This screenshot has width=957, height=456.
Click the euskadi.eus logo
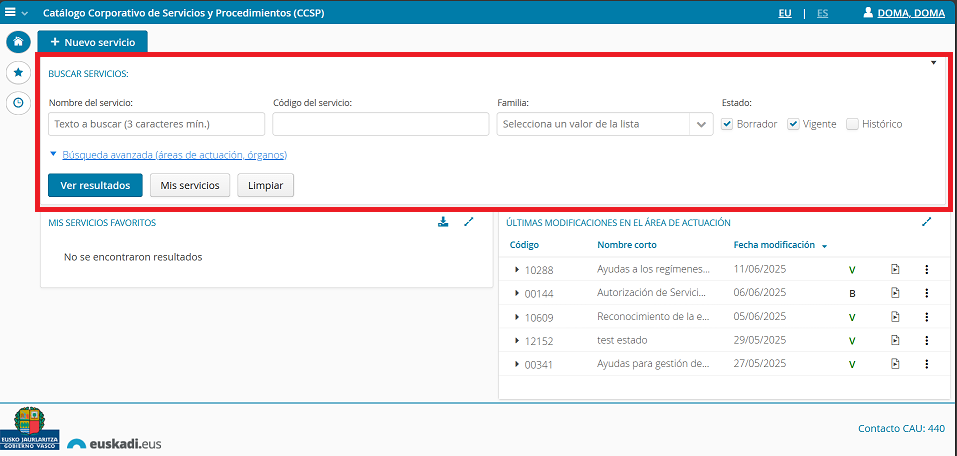point(114,443)
